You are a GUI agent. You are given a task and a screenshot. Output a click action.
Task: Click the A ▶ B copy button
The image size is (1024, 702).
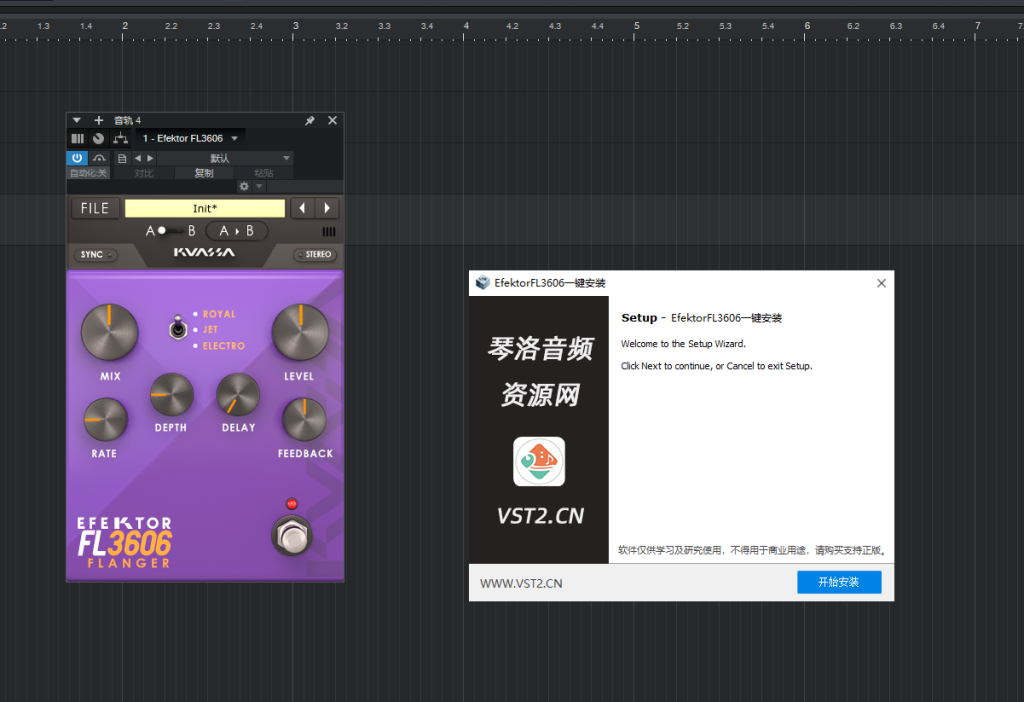(236, 231)
